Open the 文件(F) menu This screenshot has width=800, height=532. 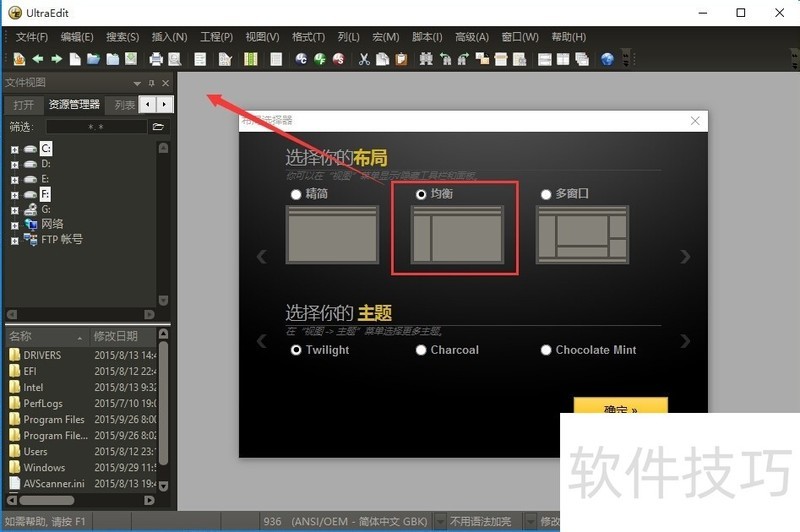click(32, 37)
